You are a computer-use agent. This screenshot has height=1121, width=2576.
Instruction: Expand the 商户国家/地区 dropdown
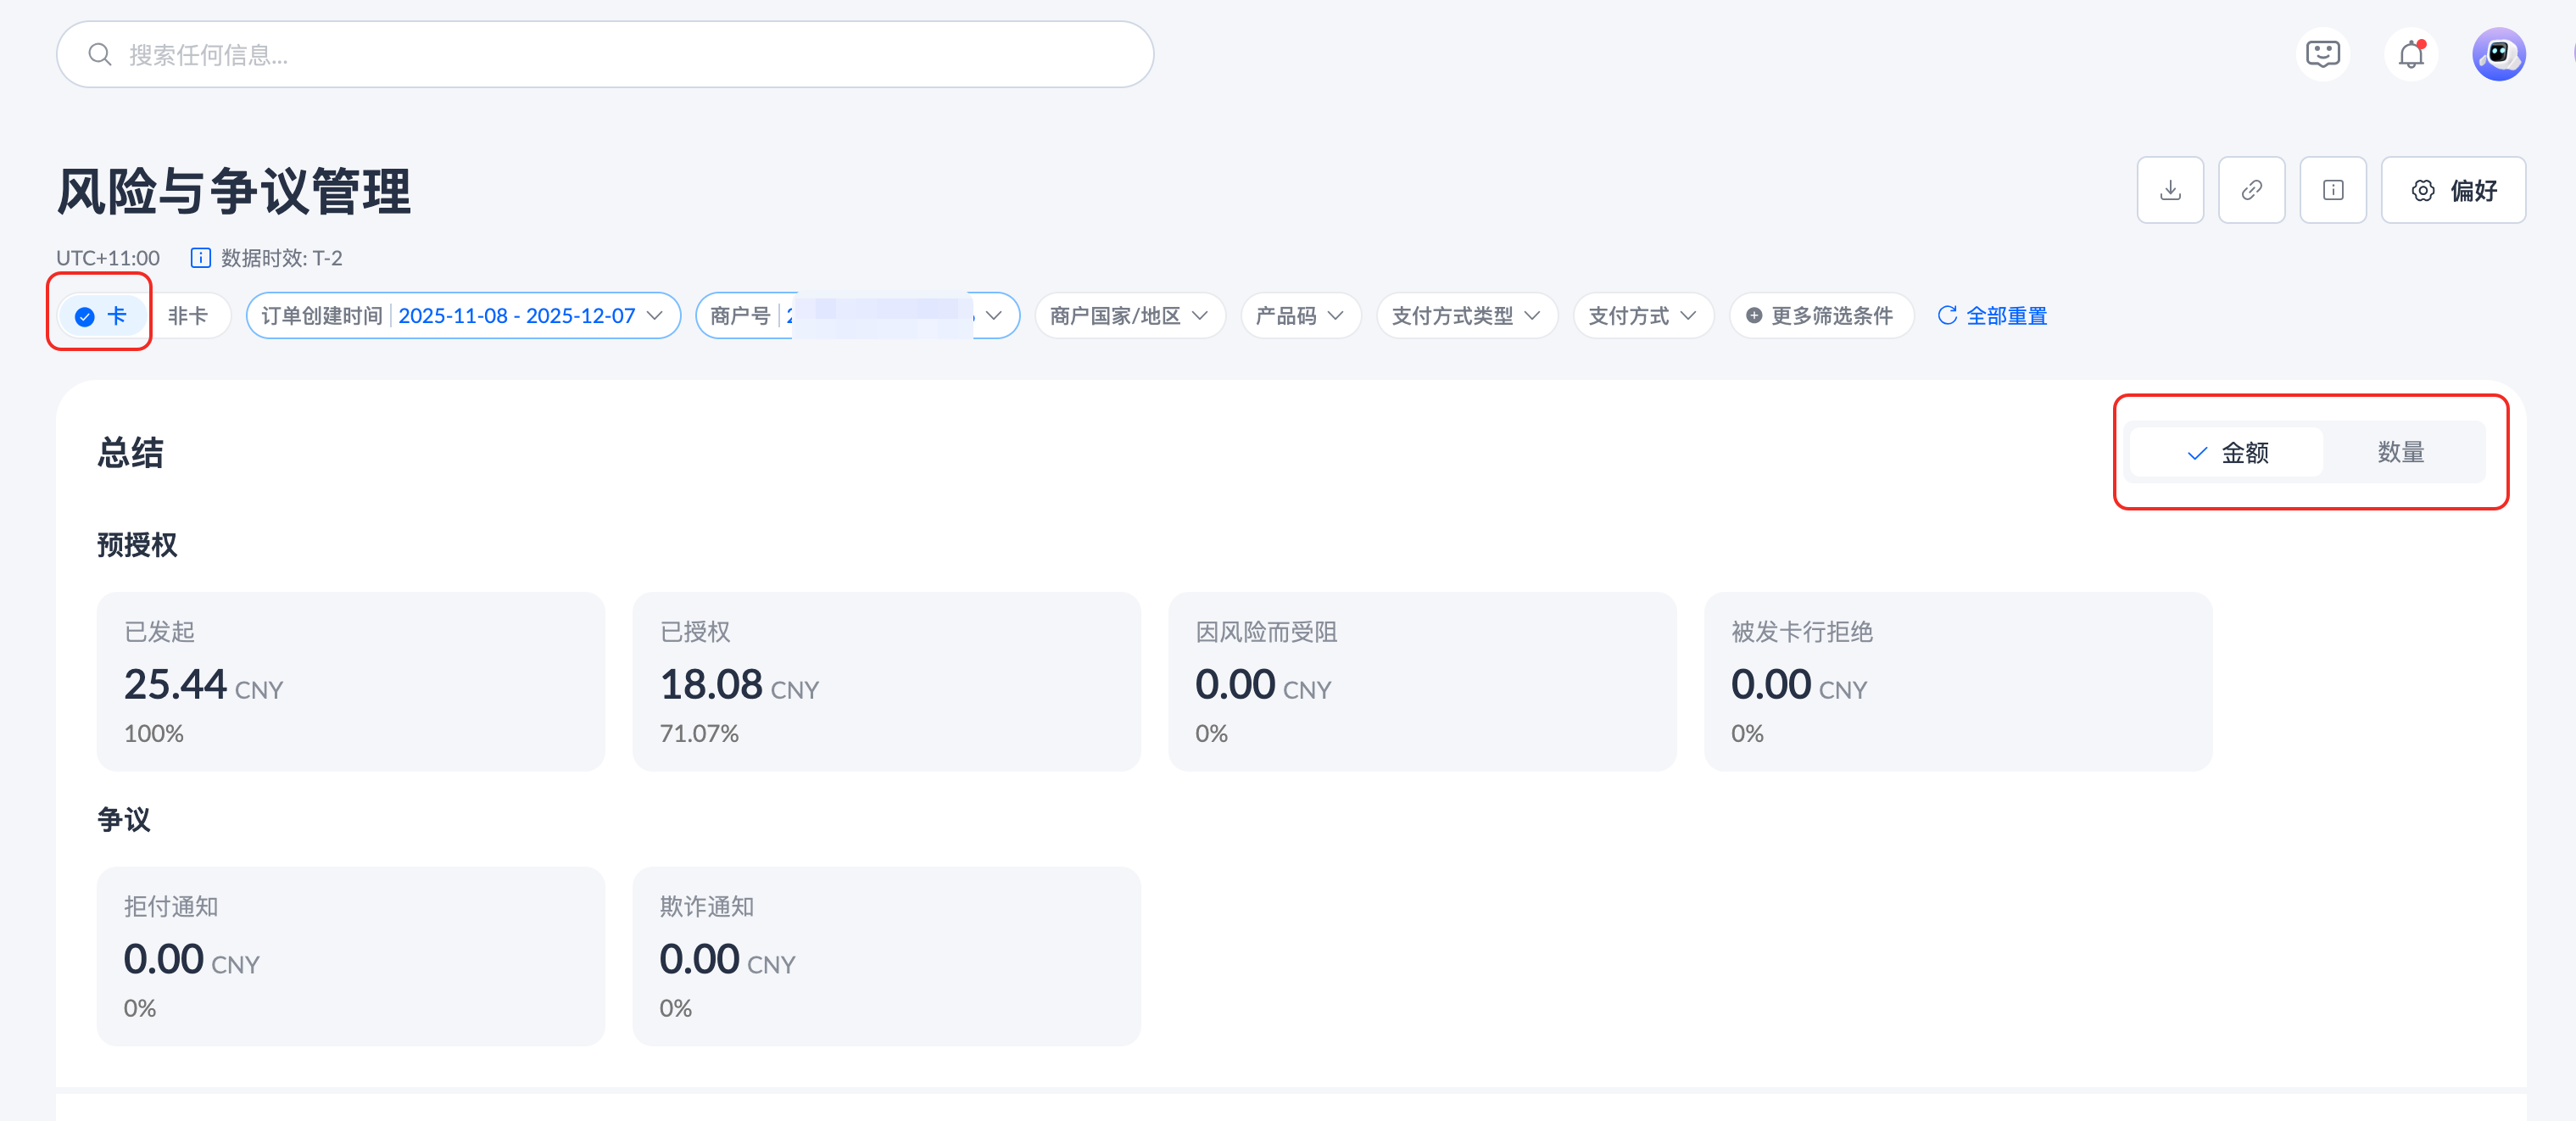pos(1129,316)
